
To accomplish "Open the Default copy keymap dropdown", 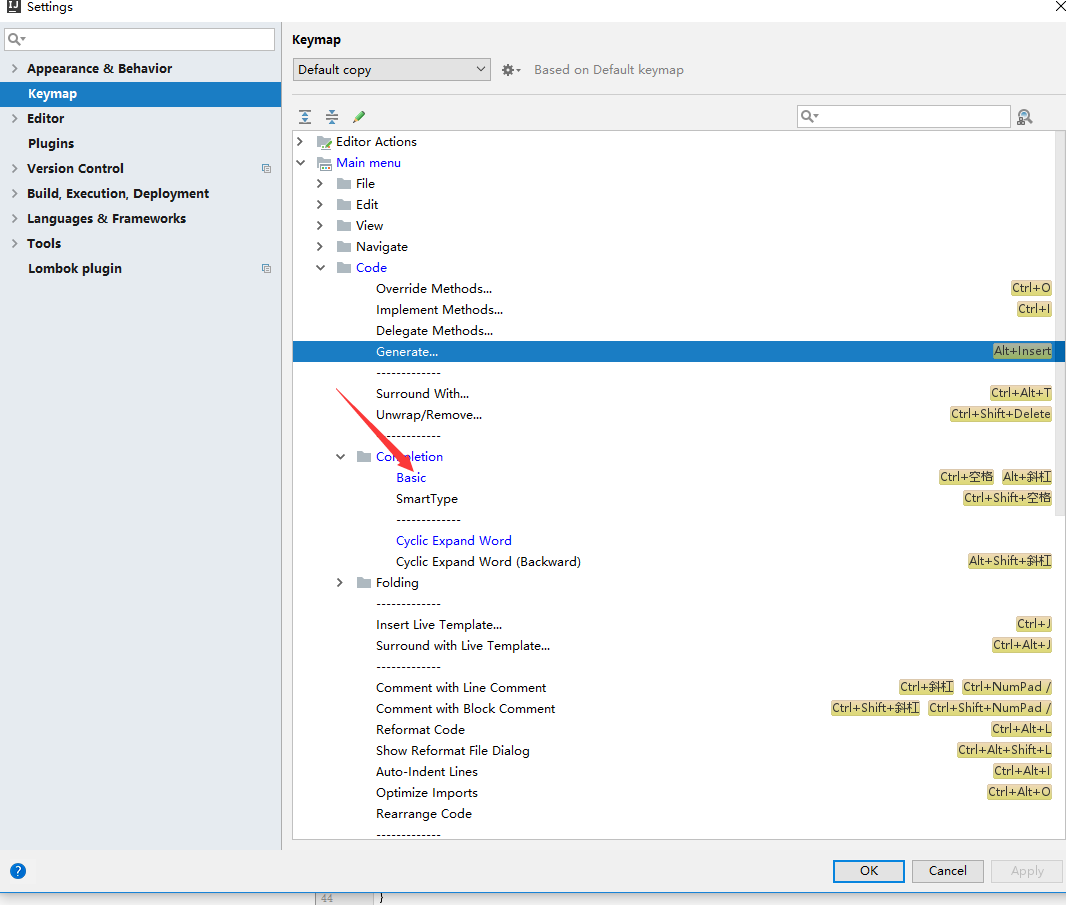I will 392,70.
